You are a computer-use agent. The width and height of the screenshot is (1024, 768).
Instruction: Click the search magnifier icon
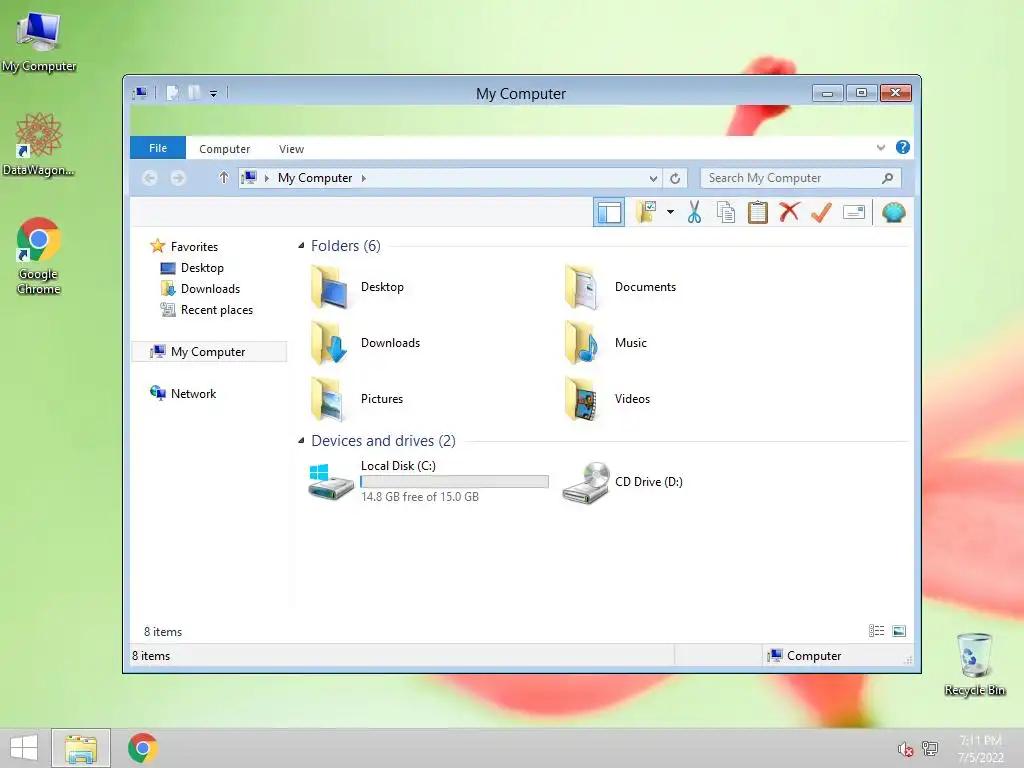887,178
